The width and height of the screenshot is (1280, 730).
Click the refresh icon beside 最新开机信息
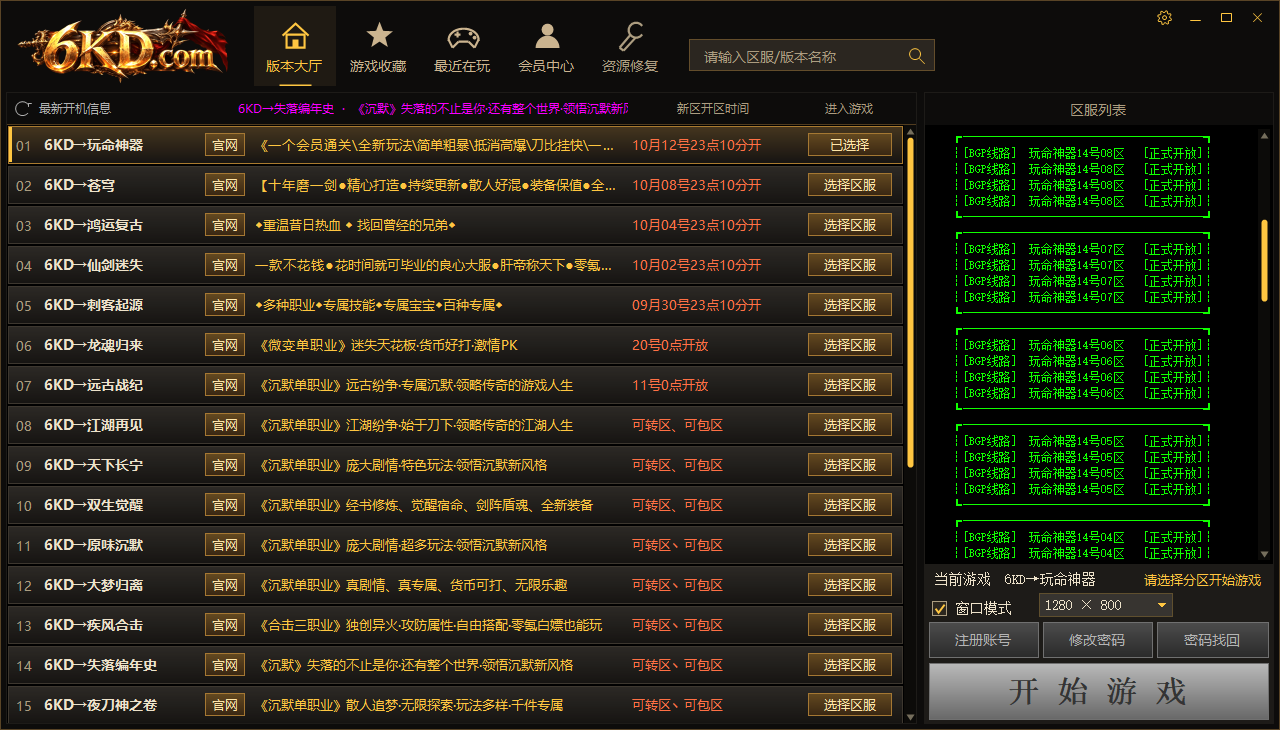tap(23, 108)
